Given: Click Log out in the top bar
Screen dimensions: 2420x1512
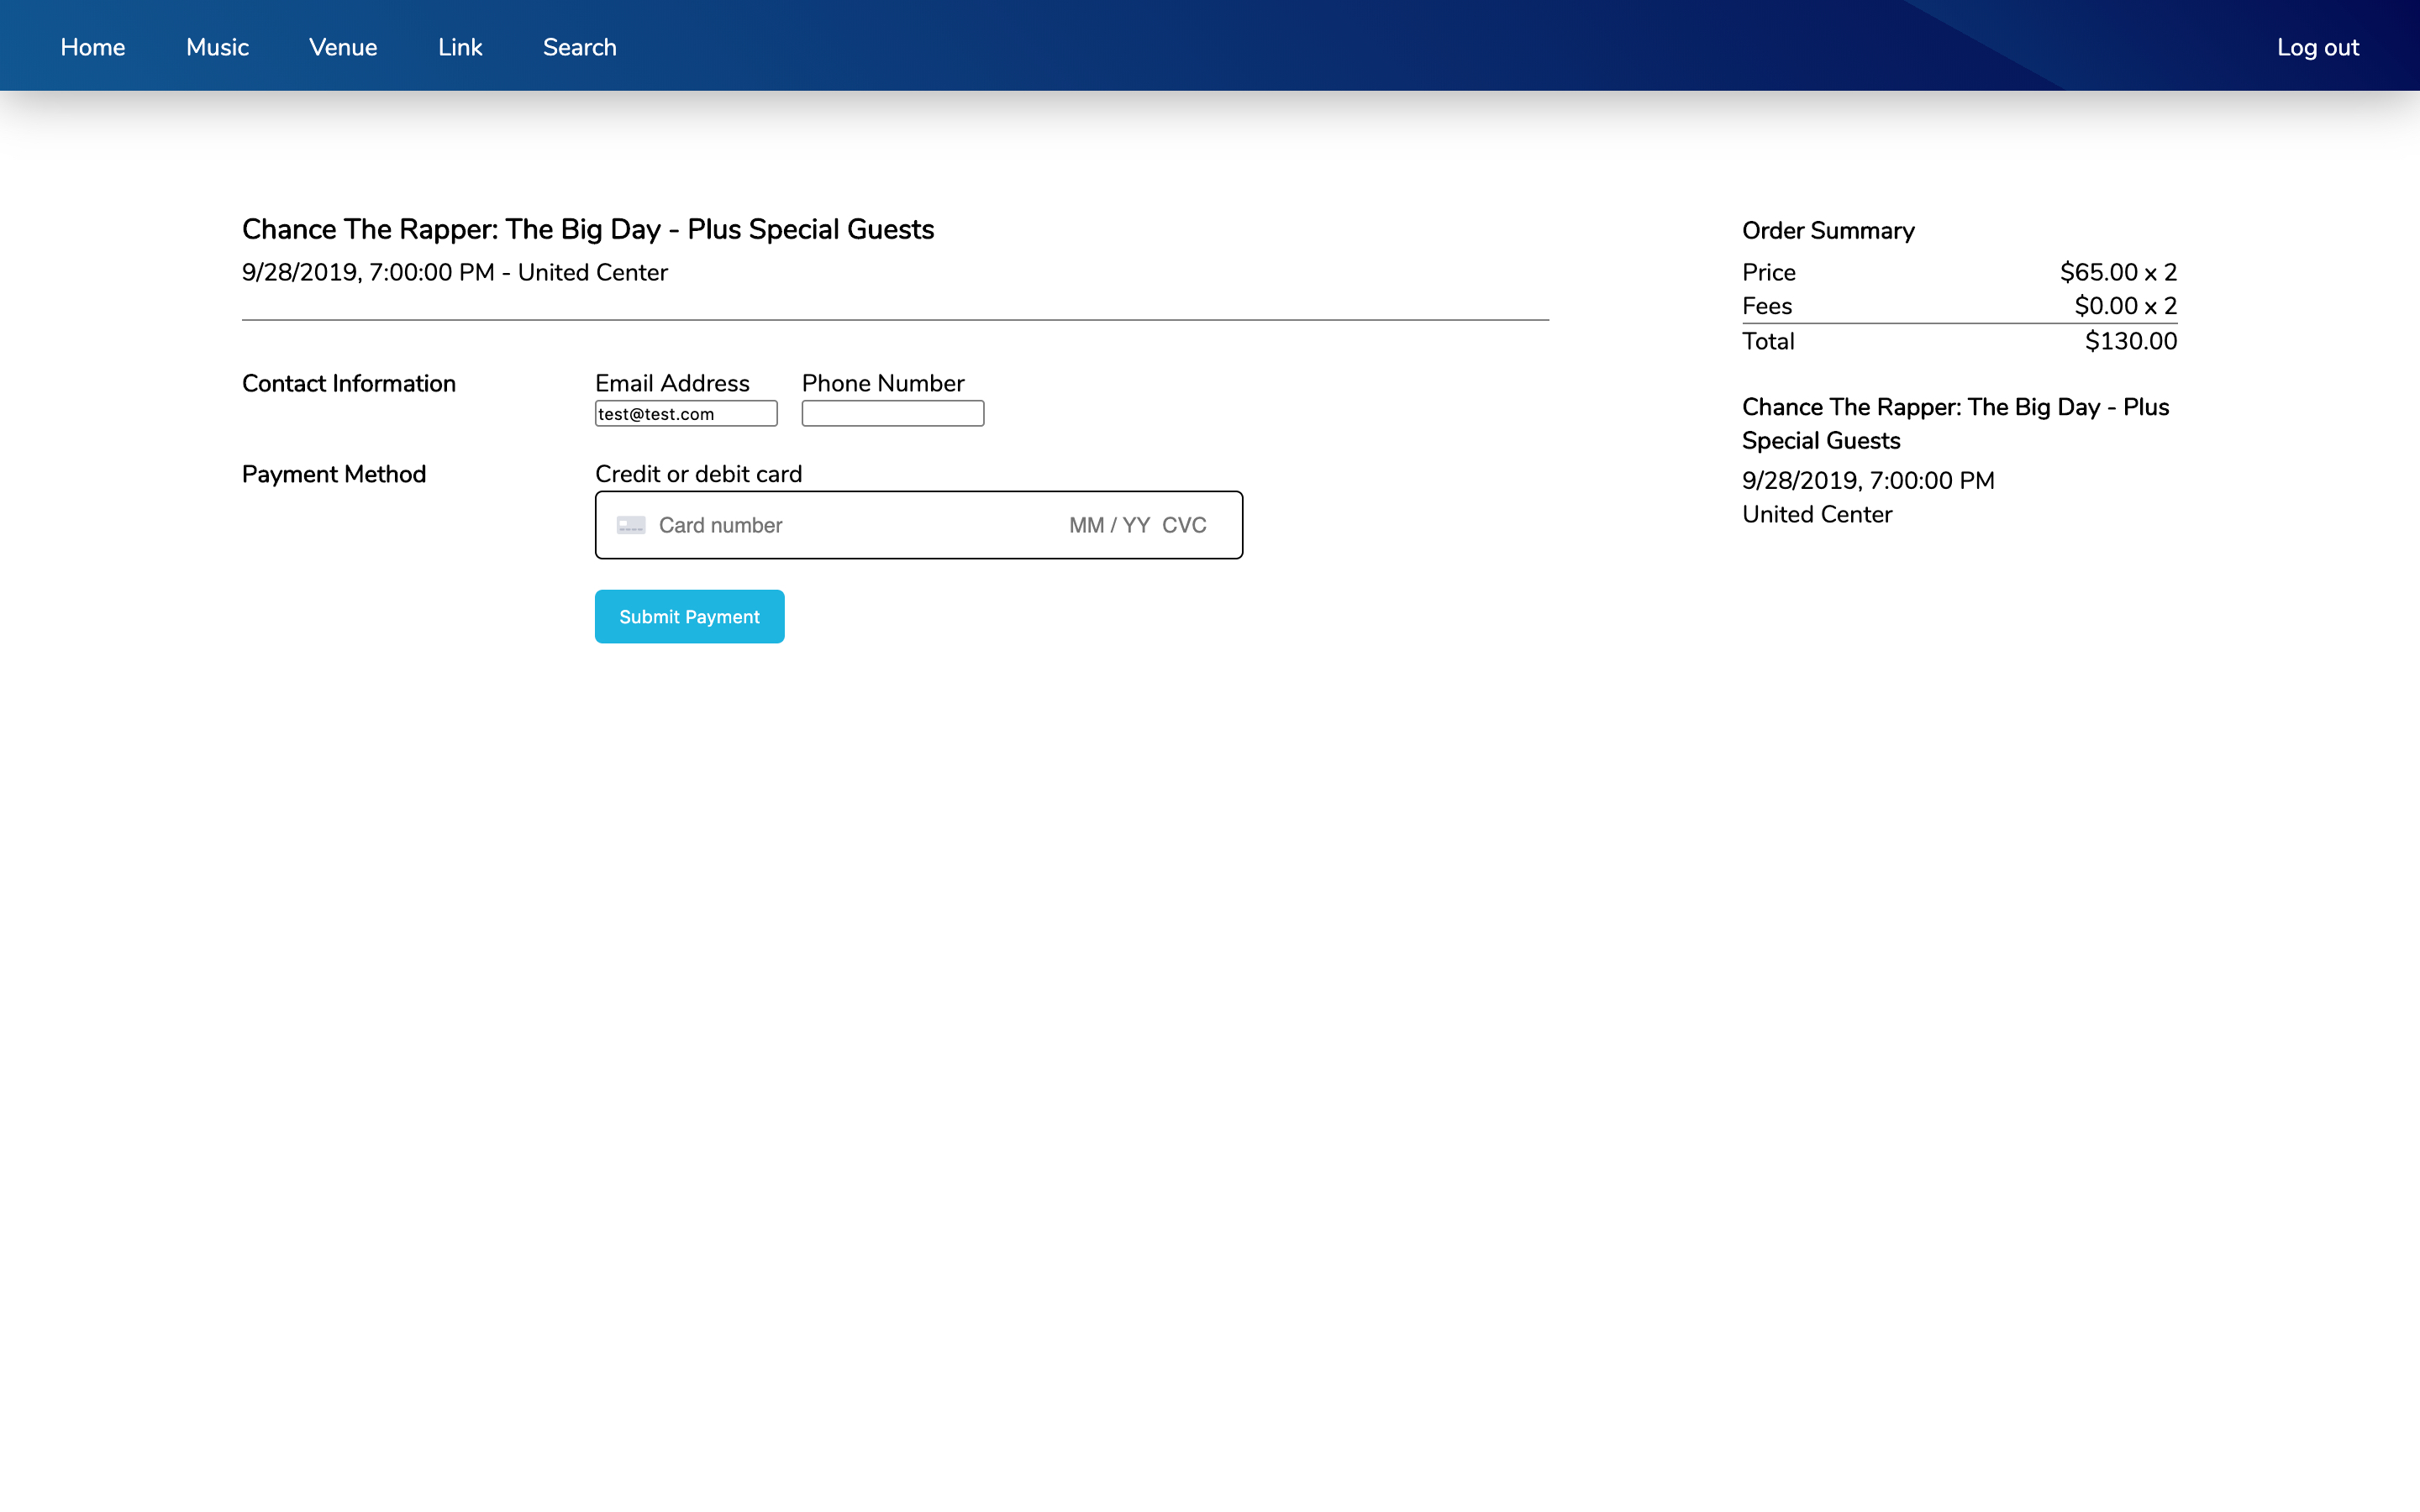Looking at the screenshot, I should click(2317, 47).
